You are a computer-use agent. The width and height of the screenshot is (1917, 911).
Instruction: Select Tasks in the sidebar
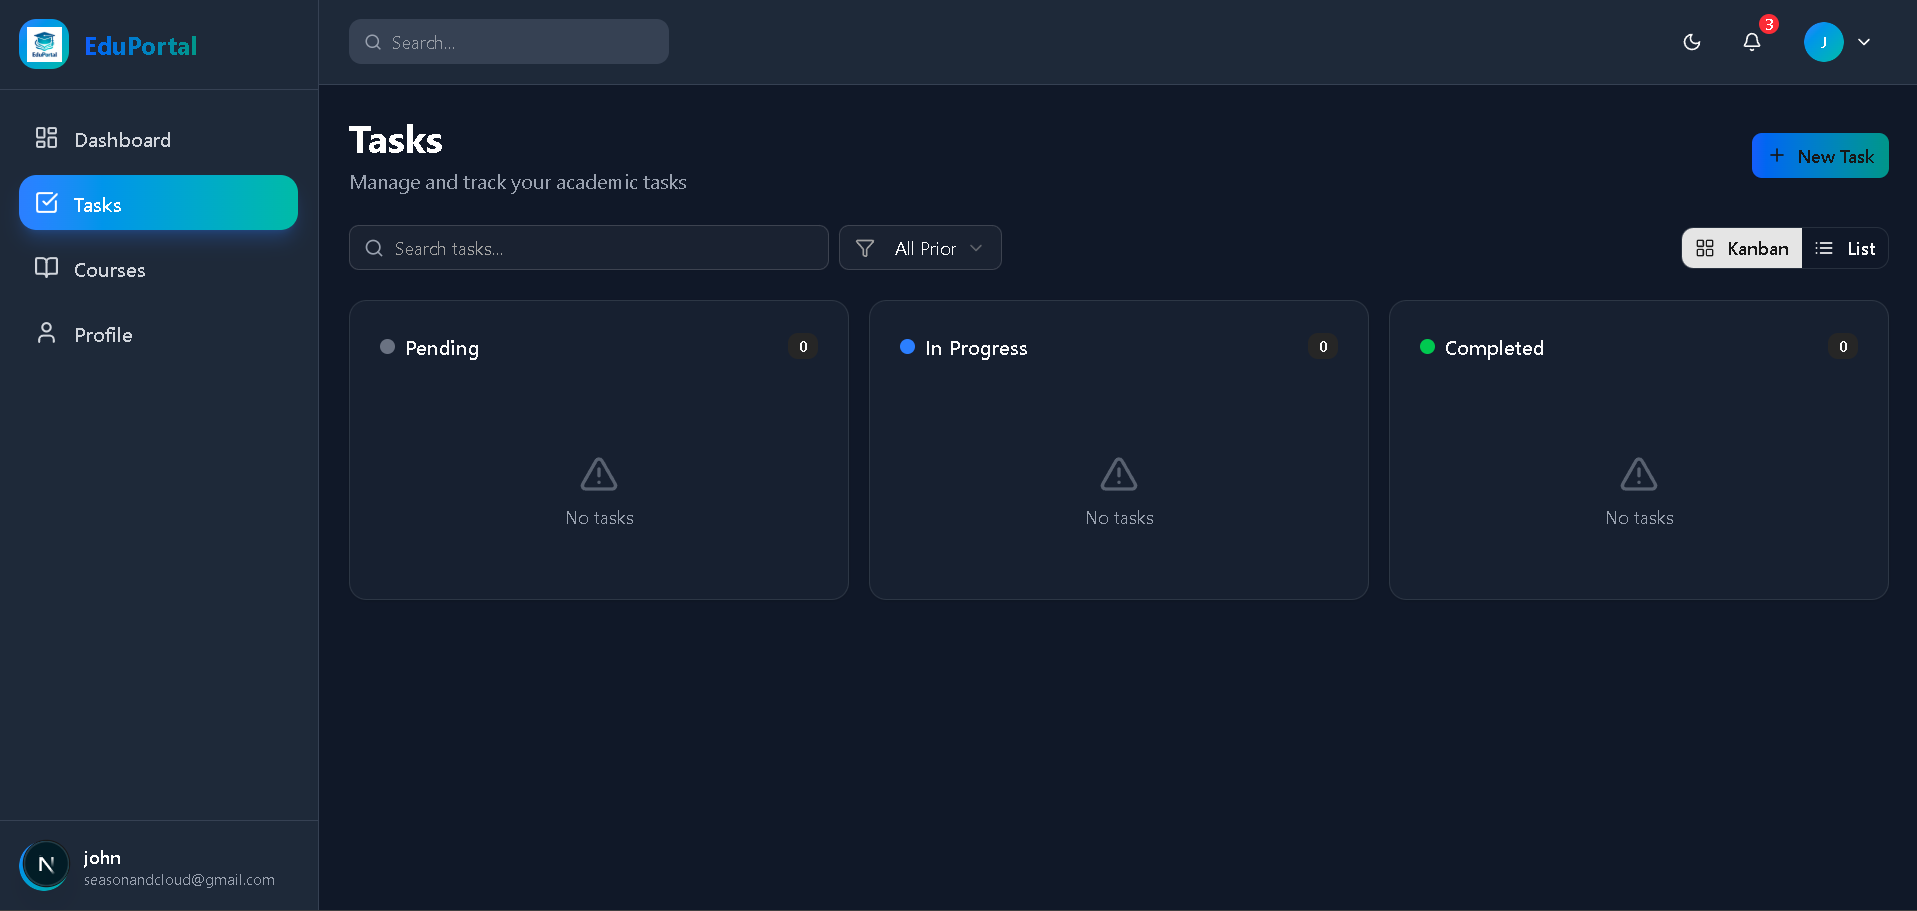[158, 203]
